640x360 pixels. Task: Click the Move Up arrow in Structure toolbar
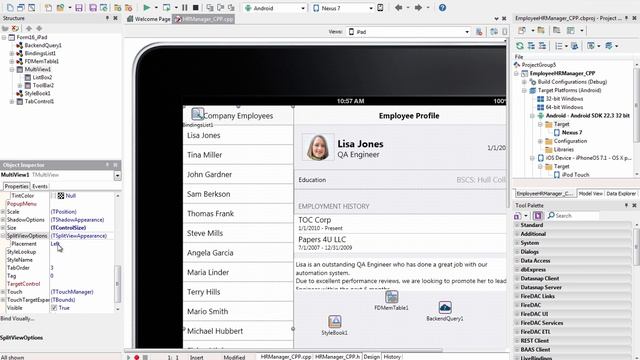pyautogui.click(x=29, y=28)
